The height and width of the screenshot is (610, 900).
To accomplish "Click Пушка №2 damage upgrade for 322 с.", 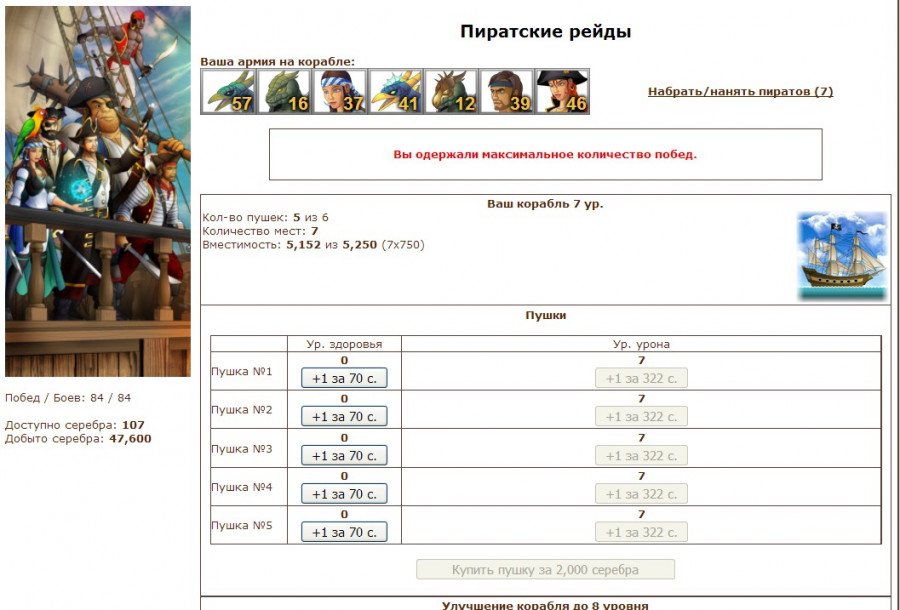I will [x=641, y=417].
